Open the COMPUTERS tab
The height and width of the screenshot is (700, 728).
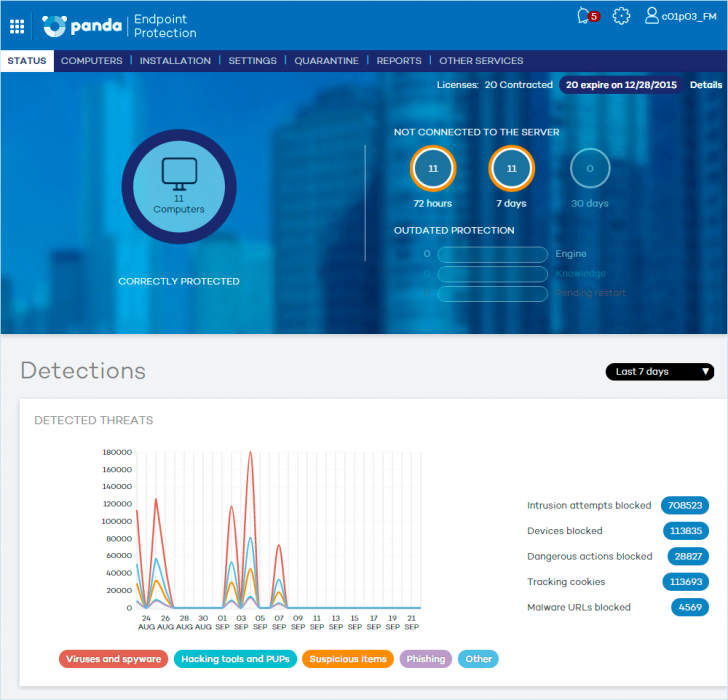pyautogui.click(x=91, y=61)
